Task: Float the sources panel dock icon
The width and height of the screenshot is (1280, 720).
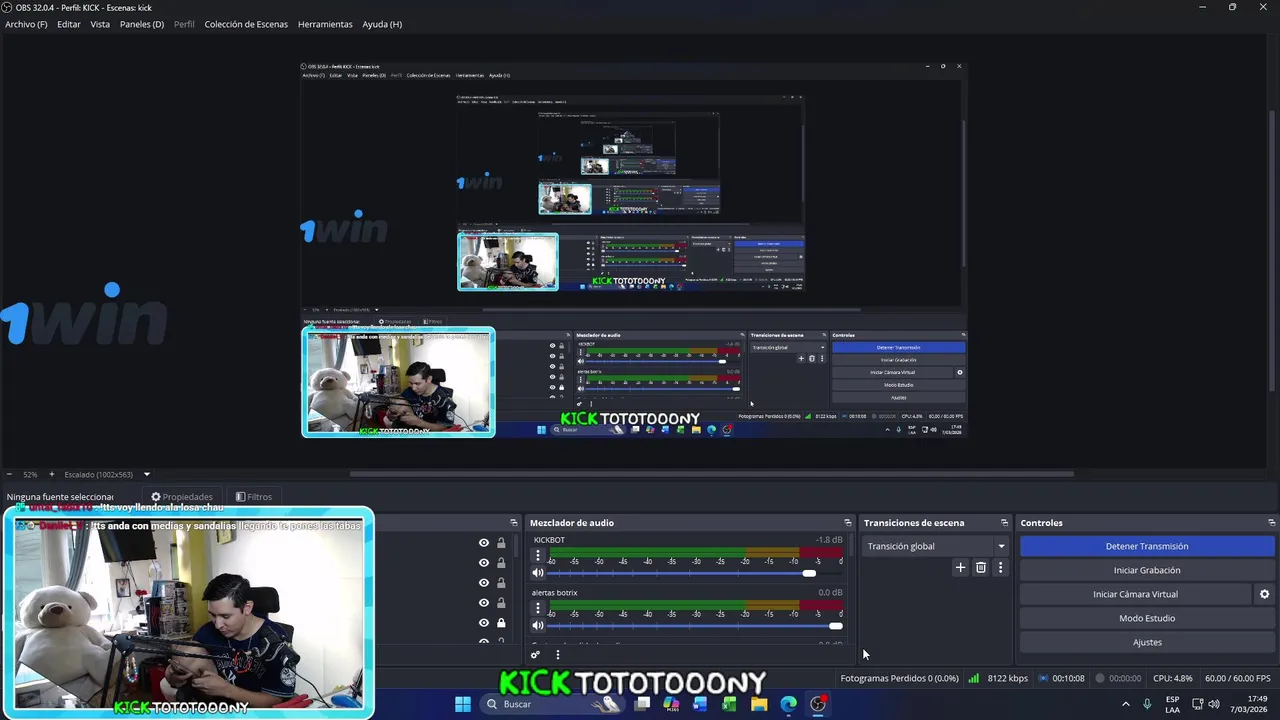Action: (x=514, y=523)
